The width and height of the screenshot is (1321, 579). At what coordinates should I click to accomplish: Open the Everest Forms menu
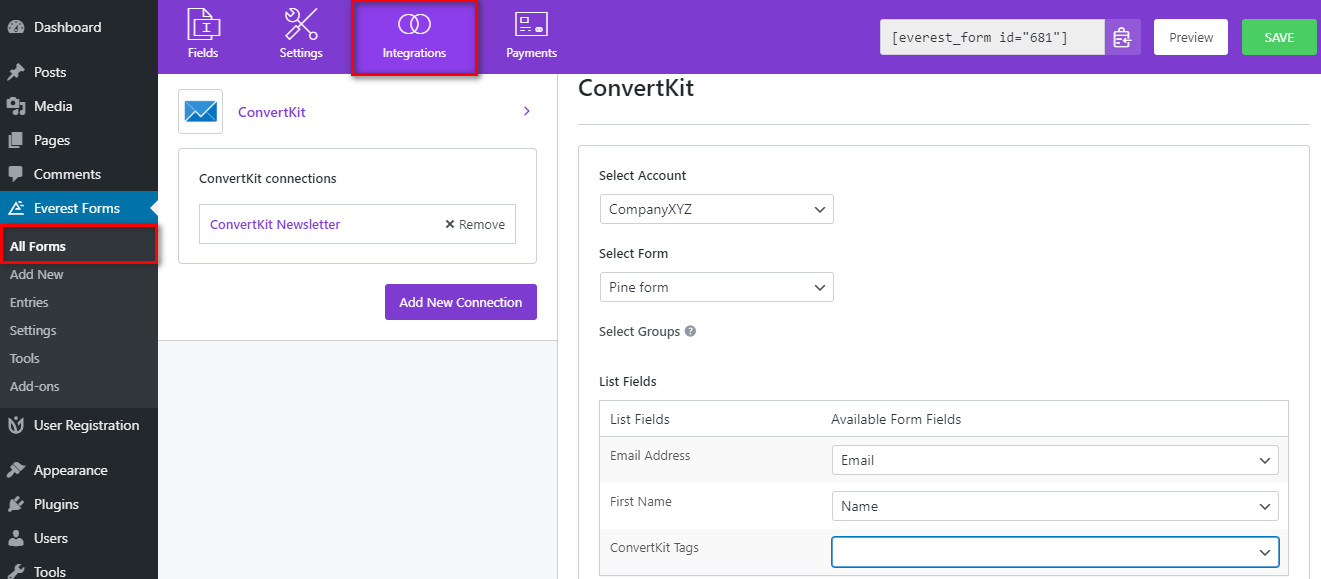76,208
